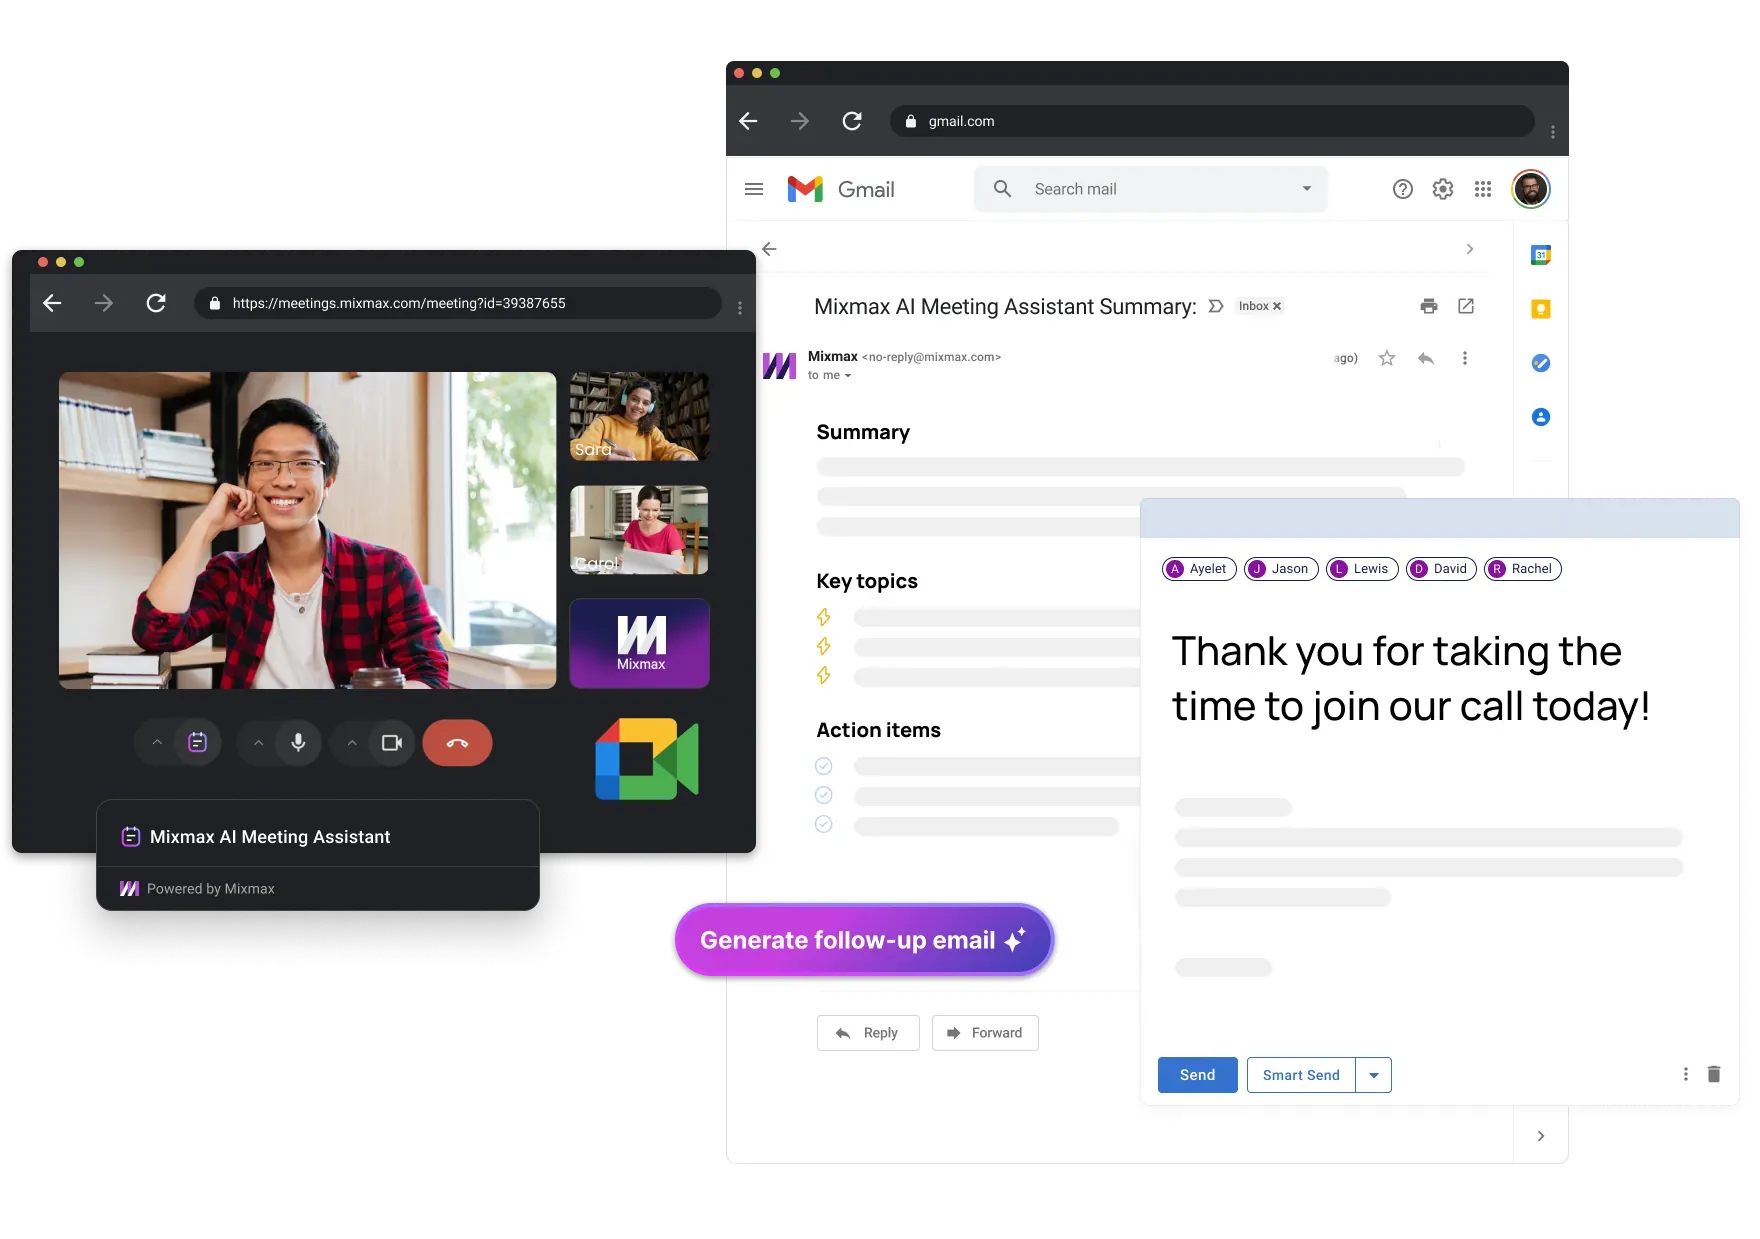Screen dimensions: 1760x1239
Task: Click the Smart Send button
Action: pos(1301,1075)
